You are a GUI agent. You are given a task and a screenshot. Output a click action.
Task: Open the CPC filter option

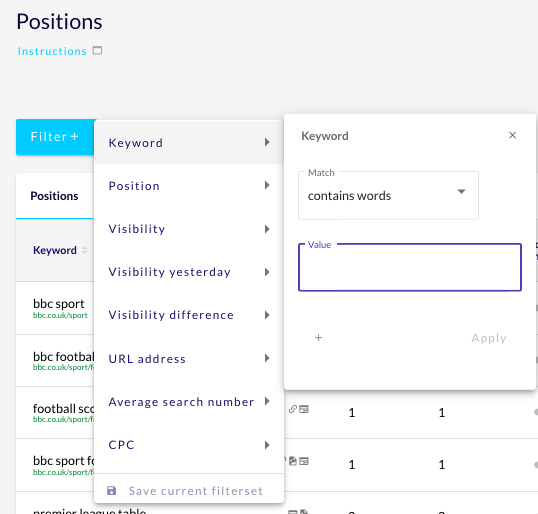(x=189, y=445)
